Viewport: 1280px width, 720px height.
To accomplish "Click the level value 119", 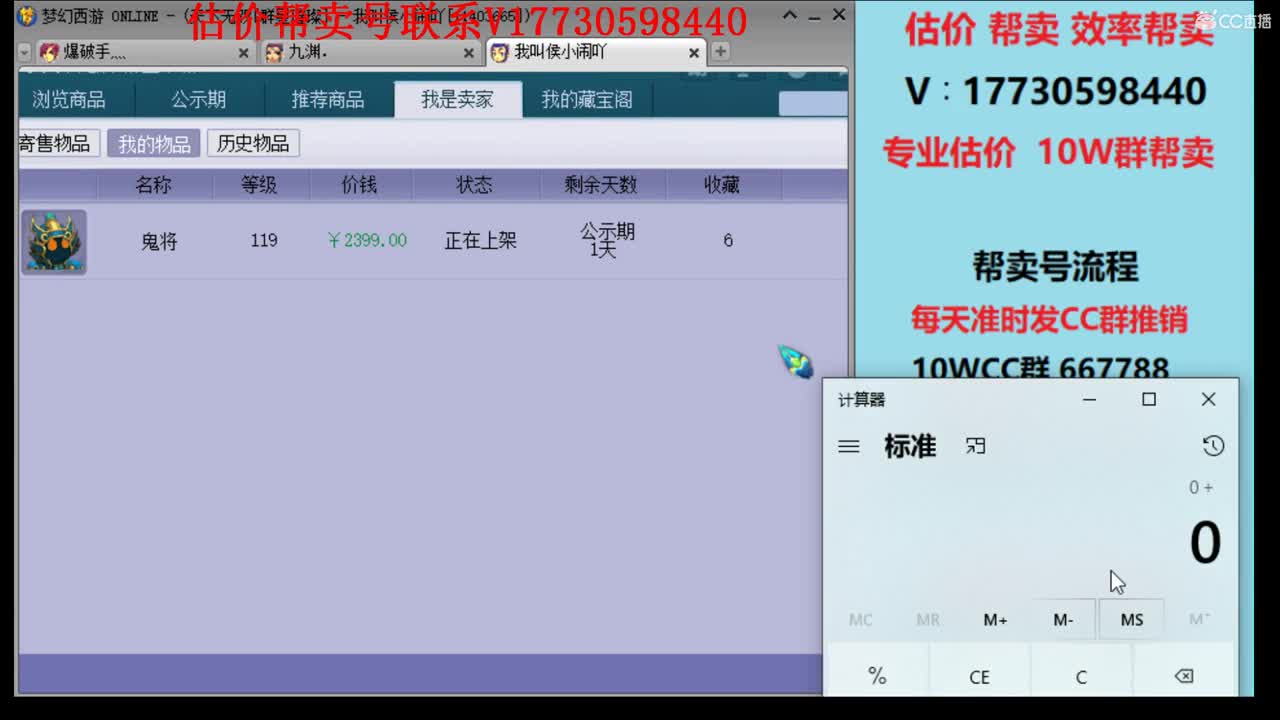I will click(264, 240).
